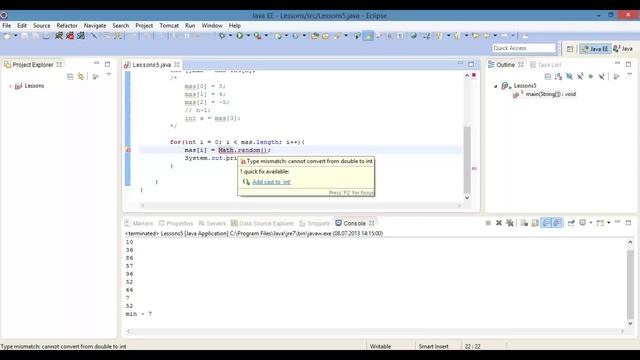This screenshot has height=360, width=640.
Task: Switch to the Data Source Explorer tab
Action: point(262,223)
